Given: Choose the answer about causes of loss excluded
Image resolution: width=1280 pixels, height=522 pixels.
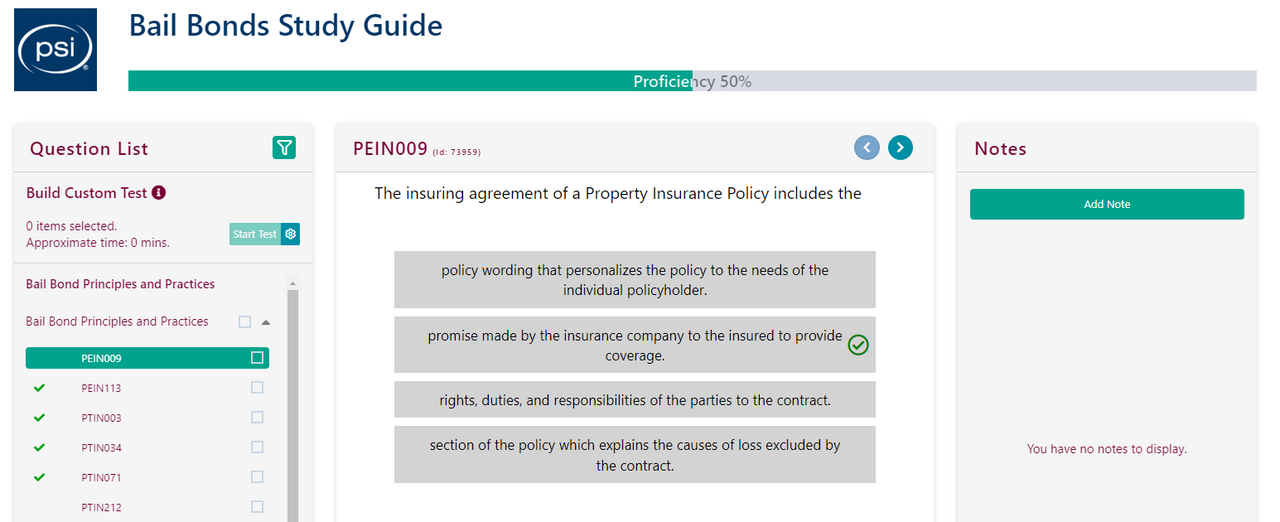Looking at the screenshot, I should 634,455.
